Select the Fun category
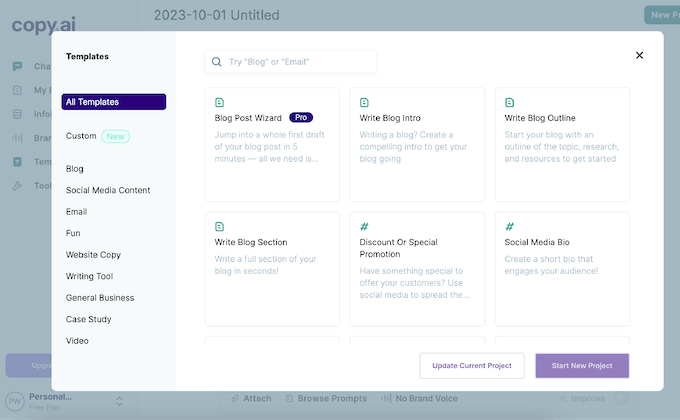The height and width of the screenshot is (420, 680). pyautogui.click(x=73, y=233)
